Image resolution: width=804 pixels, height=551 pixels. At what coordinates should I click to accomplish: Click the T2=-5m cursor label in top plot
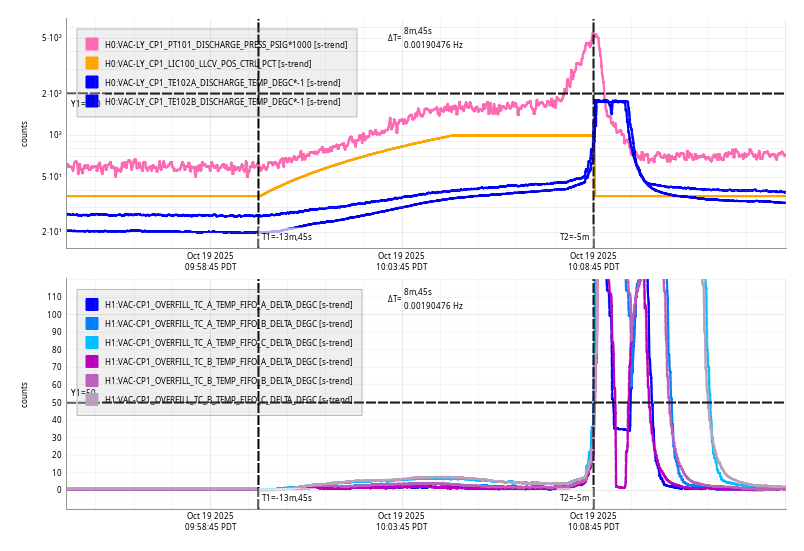coord(574,237)
